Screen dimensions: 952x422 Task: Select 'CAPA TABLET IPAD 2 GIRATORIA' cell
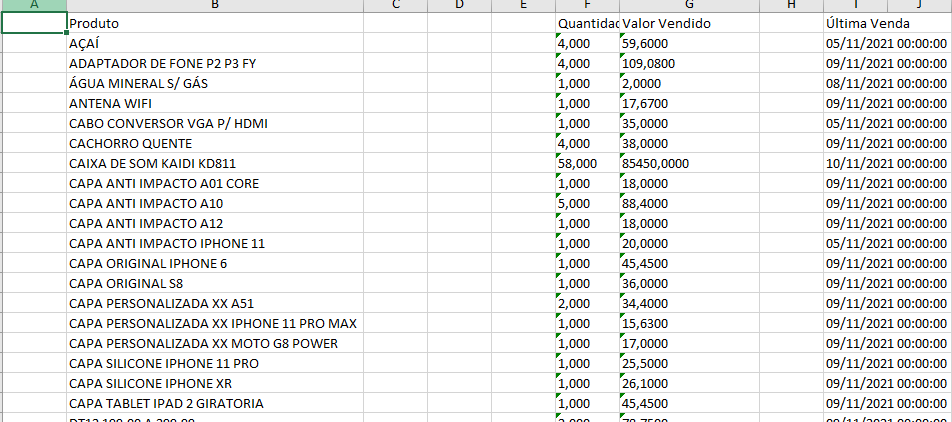[x=216, y=404]
